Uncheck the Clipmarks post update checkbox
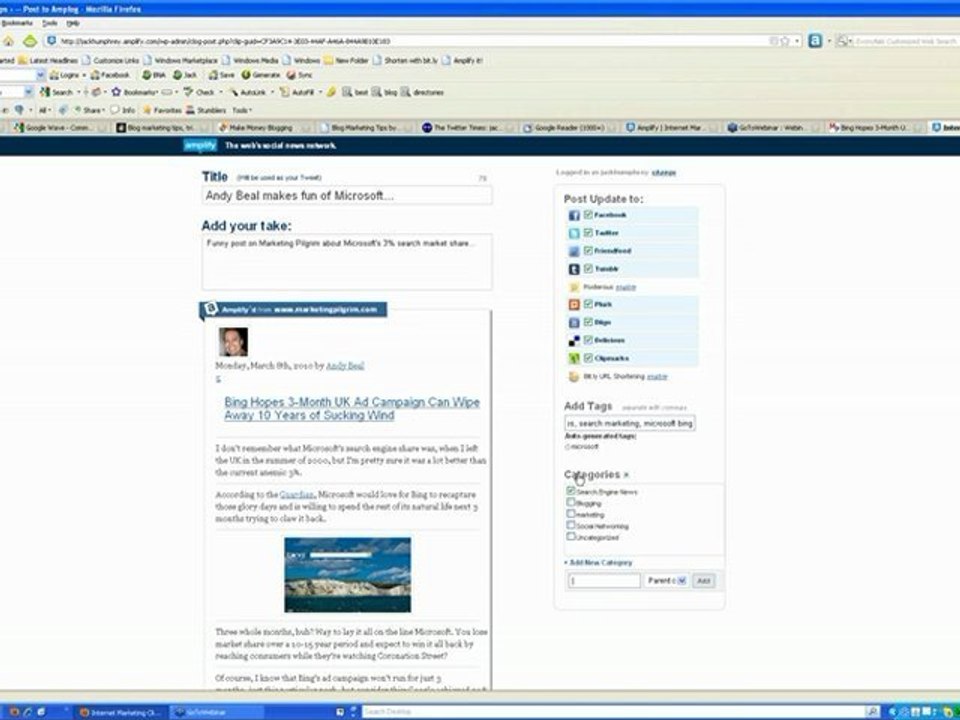The image size is (960, 720). (588, 358)
